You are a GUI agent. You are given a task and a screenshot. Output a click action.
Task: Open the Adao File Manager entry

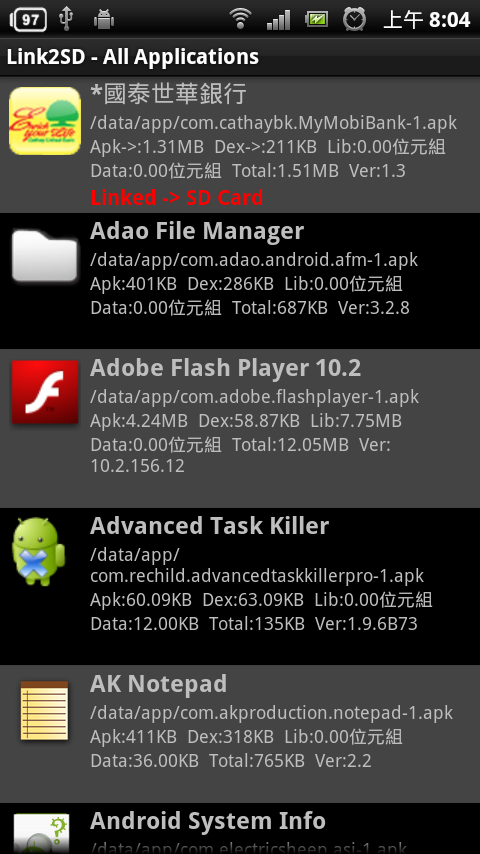240,281
